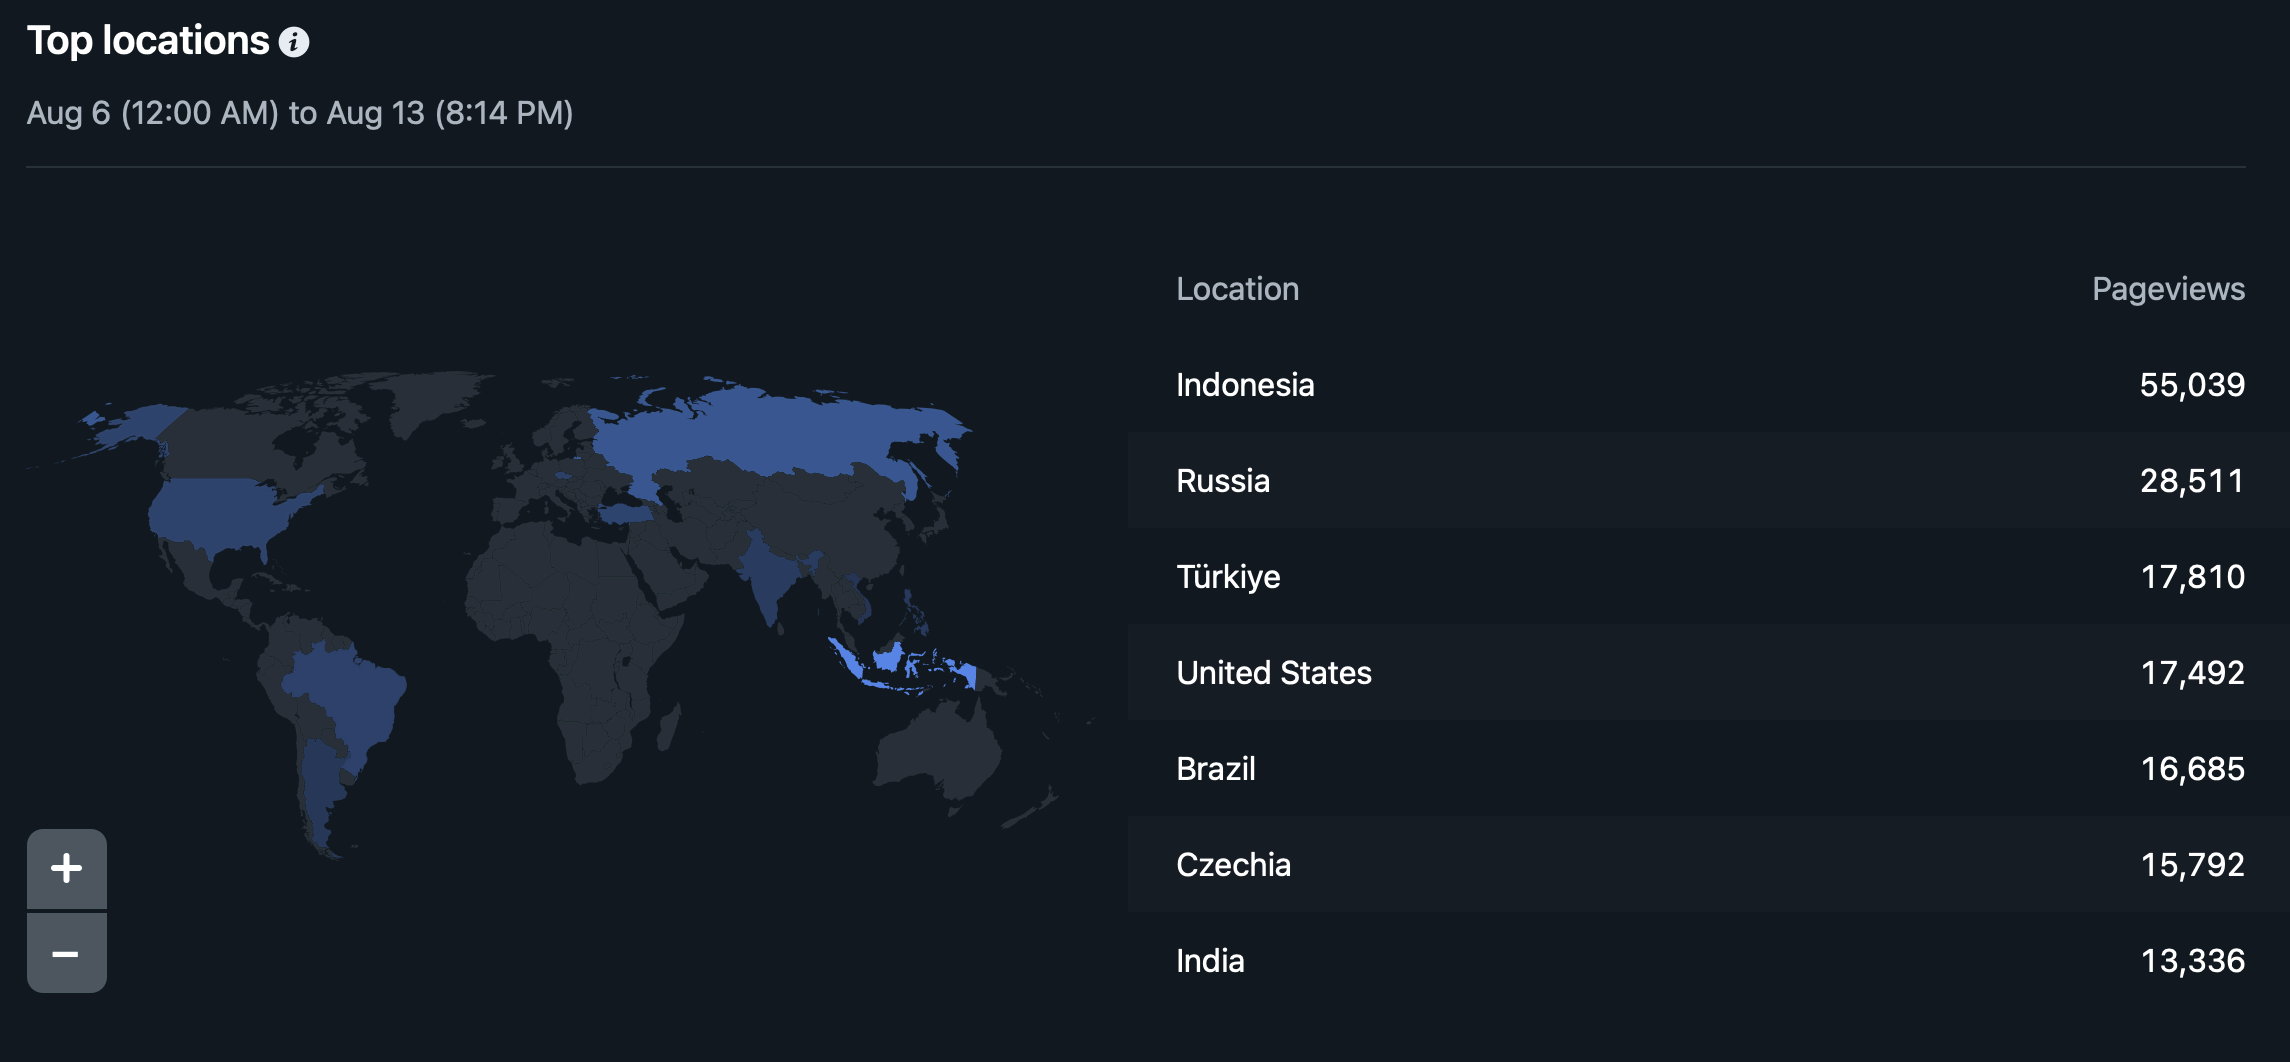Select the Russia name in the location table
2290x1062 pixels.
click(1222, 481)
